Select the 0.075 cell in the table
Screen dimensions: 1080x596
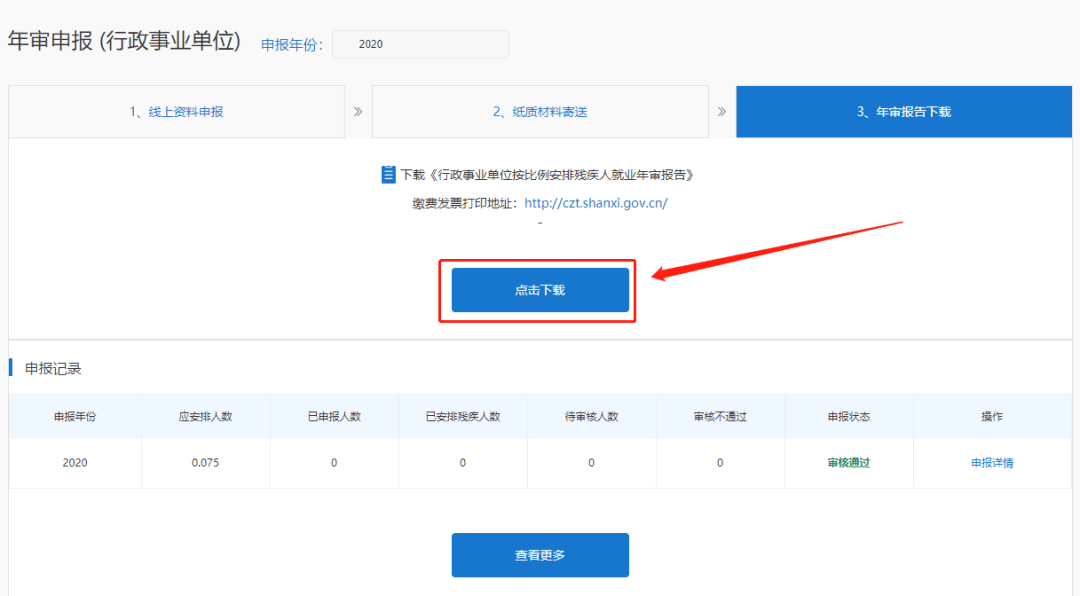pyautogui.click(x=205, y=463)
